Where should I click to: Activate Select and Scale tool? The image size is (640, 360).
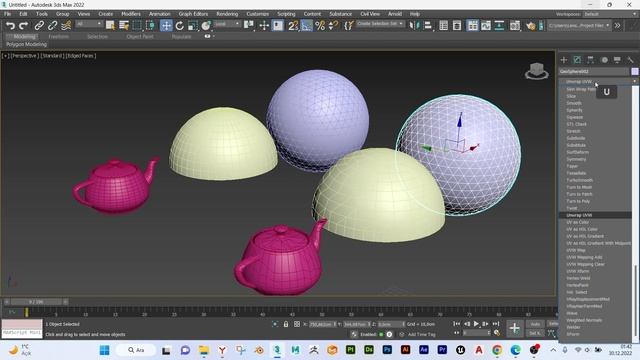193,26
